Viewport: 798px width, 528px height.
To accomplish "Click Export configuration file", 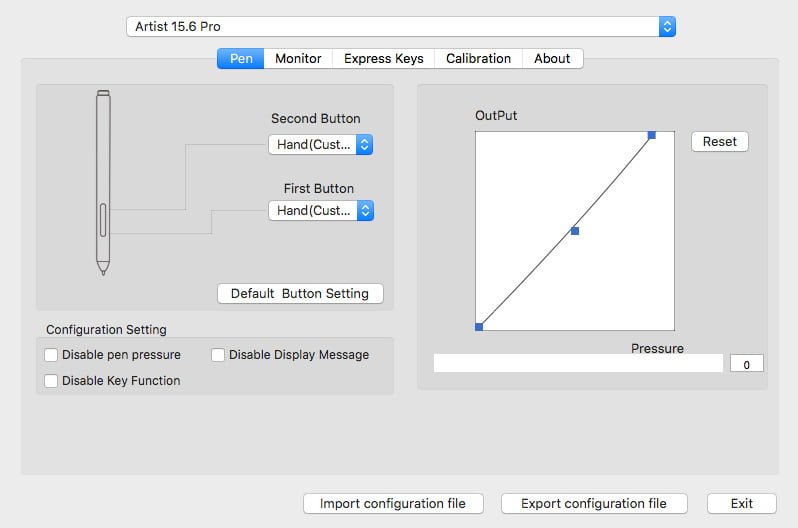I will point(594,504).
